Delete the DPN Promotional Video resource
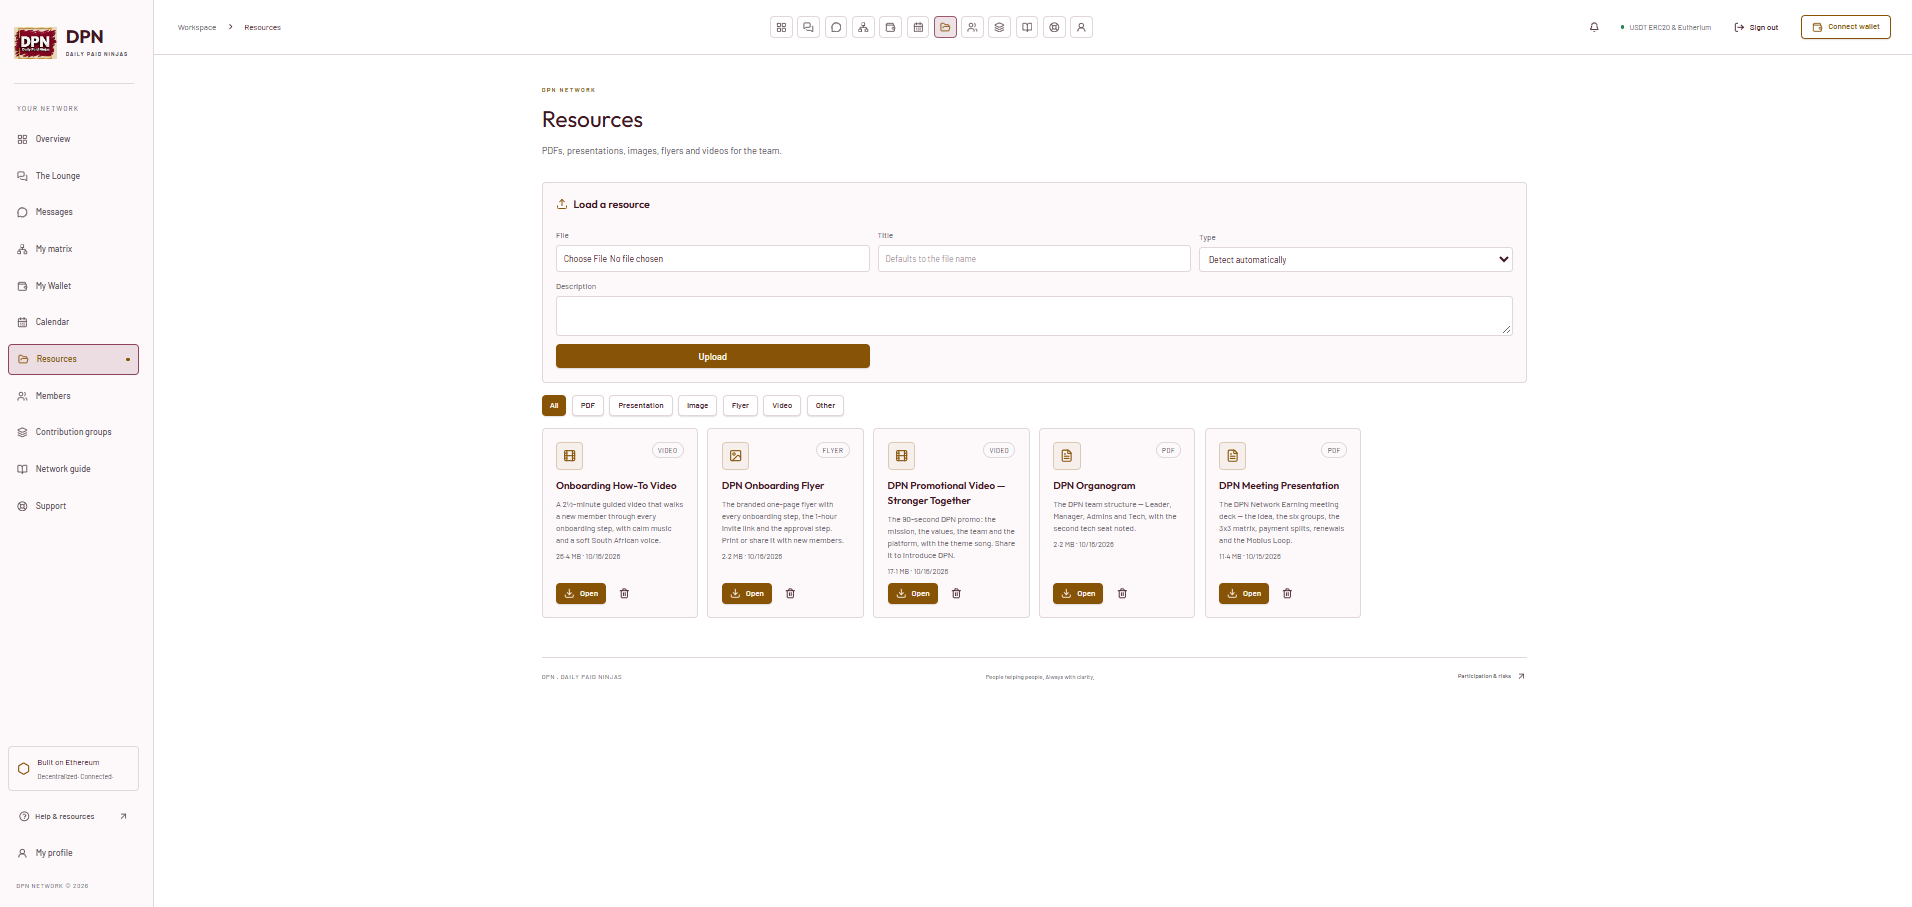This screenshot has width=1912, height=907. click(956, 593)
